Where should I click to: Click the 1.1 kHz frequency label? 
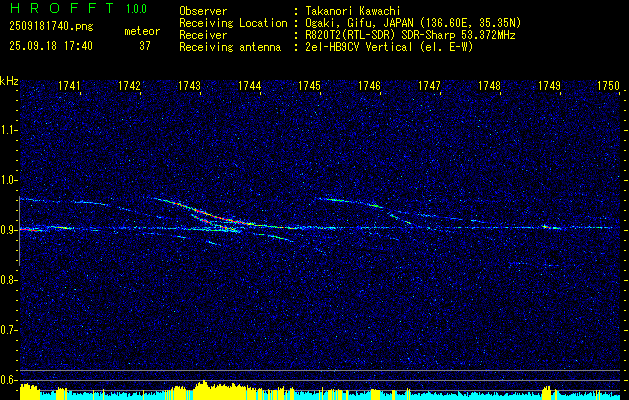tap(8, 130)
